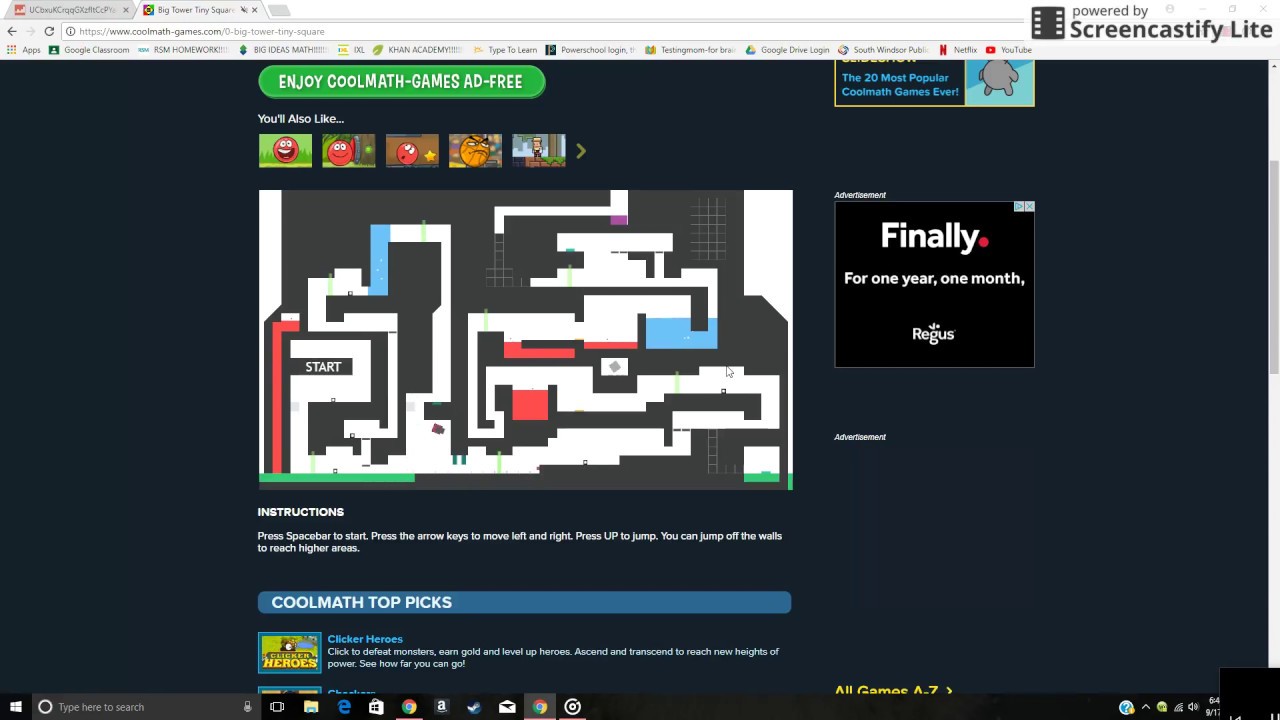Open Type To Learn bookmark
The width and height of the screenshot is (1280, 720).
pyautogui.click(x=505, y=50)
